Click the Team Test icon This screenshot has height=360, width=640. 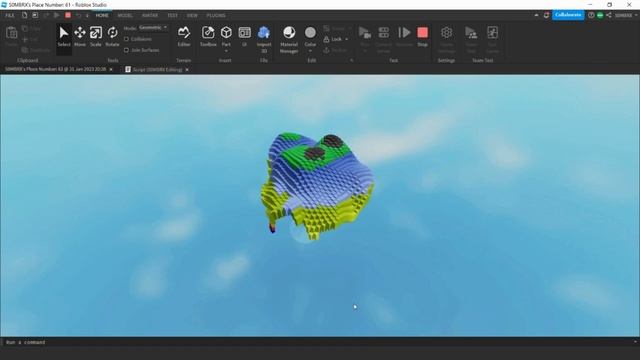point(471,32)
